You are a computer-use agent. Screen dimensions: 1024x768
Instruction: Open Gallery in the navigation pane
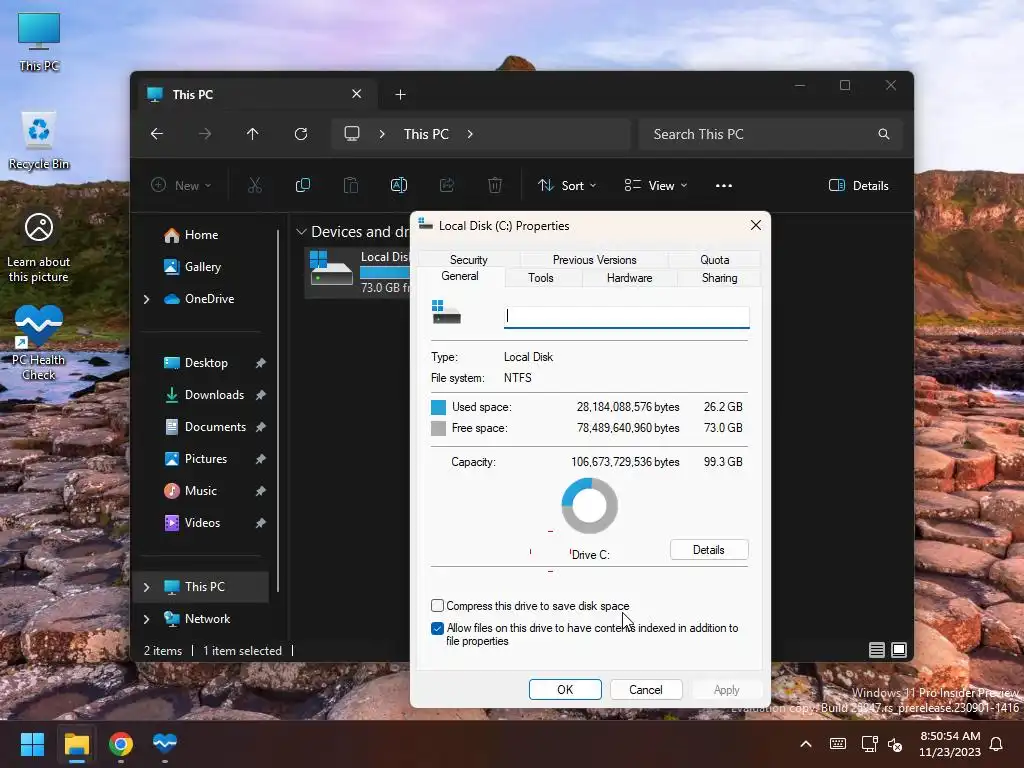(x=202, y=267)
